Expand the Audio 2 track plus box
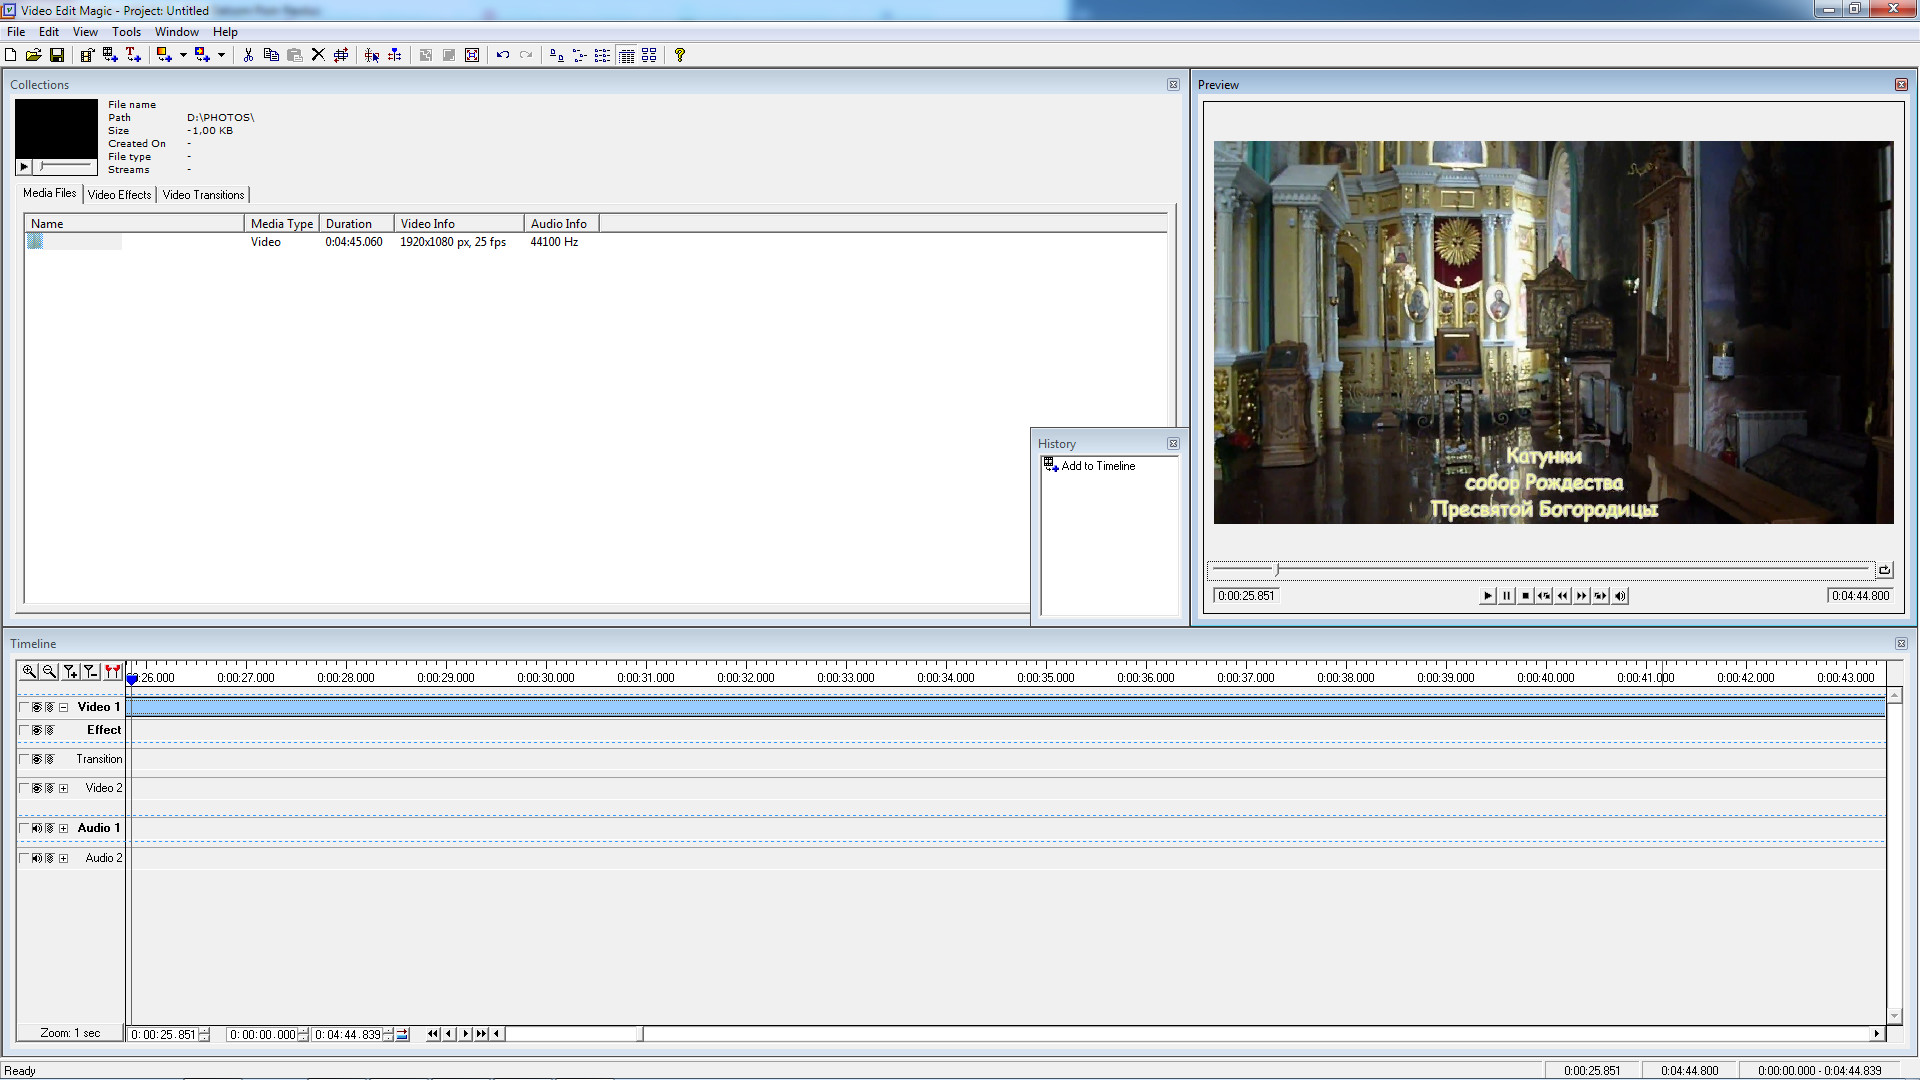 tap(64, 858)
